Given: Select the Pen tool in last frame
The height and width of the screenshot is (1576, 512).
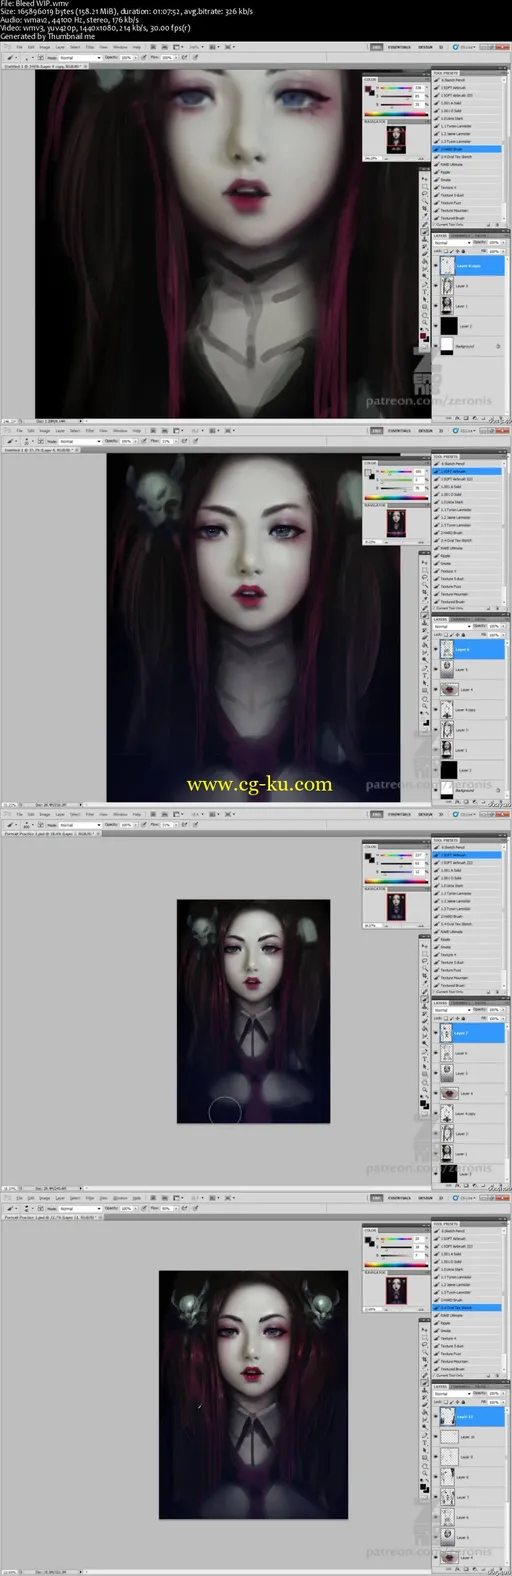Looking at the screenshot, I should point(424,1435).
